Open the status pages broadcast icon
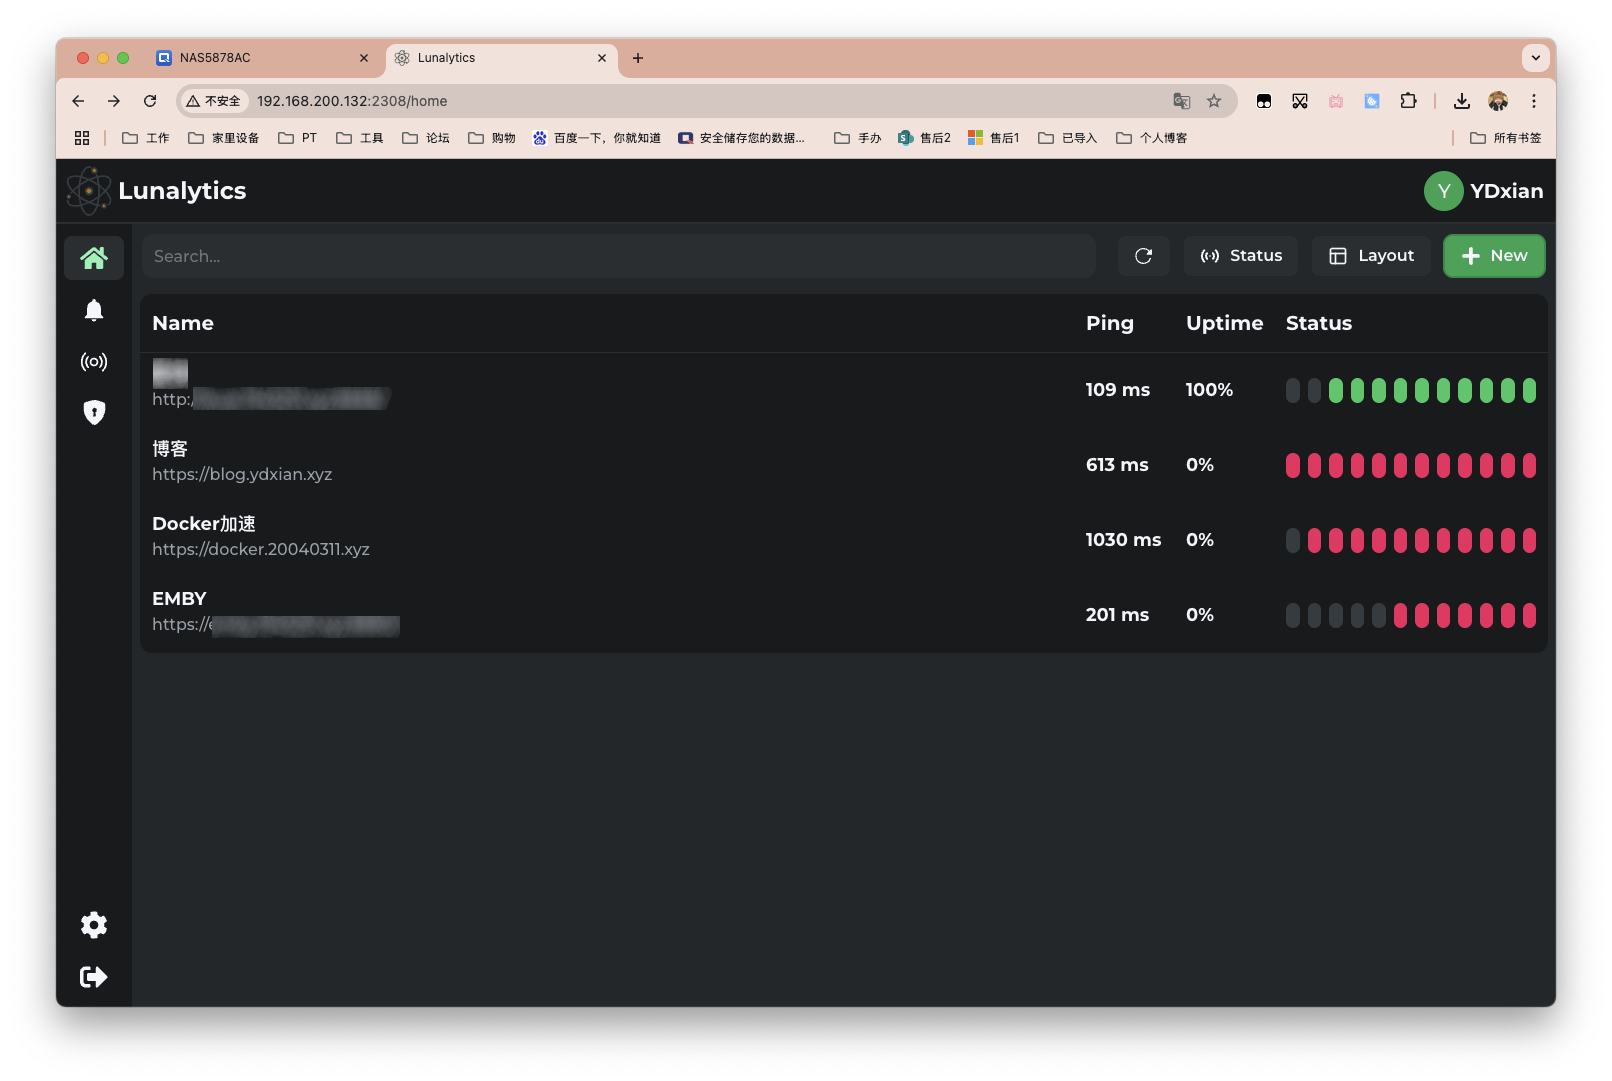 pos(94,362)
